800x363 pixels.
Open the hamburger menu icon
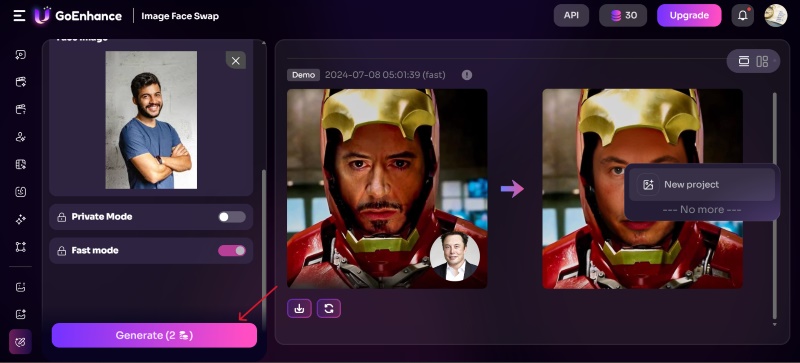pos(19,16)
